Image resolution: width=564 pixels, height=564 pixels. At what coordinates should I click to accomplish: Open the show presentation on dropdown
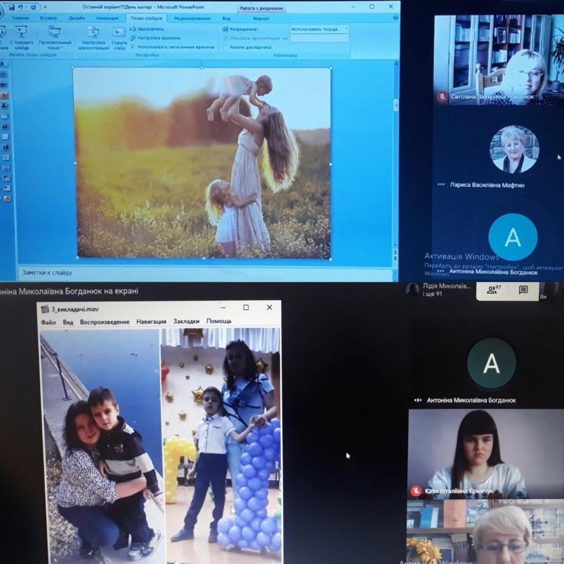click(319, 38)
